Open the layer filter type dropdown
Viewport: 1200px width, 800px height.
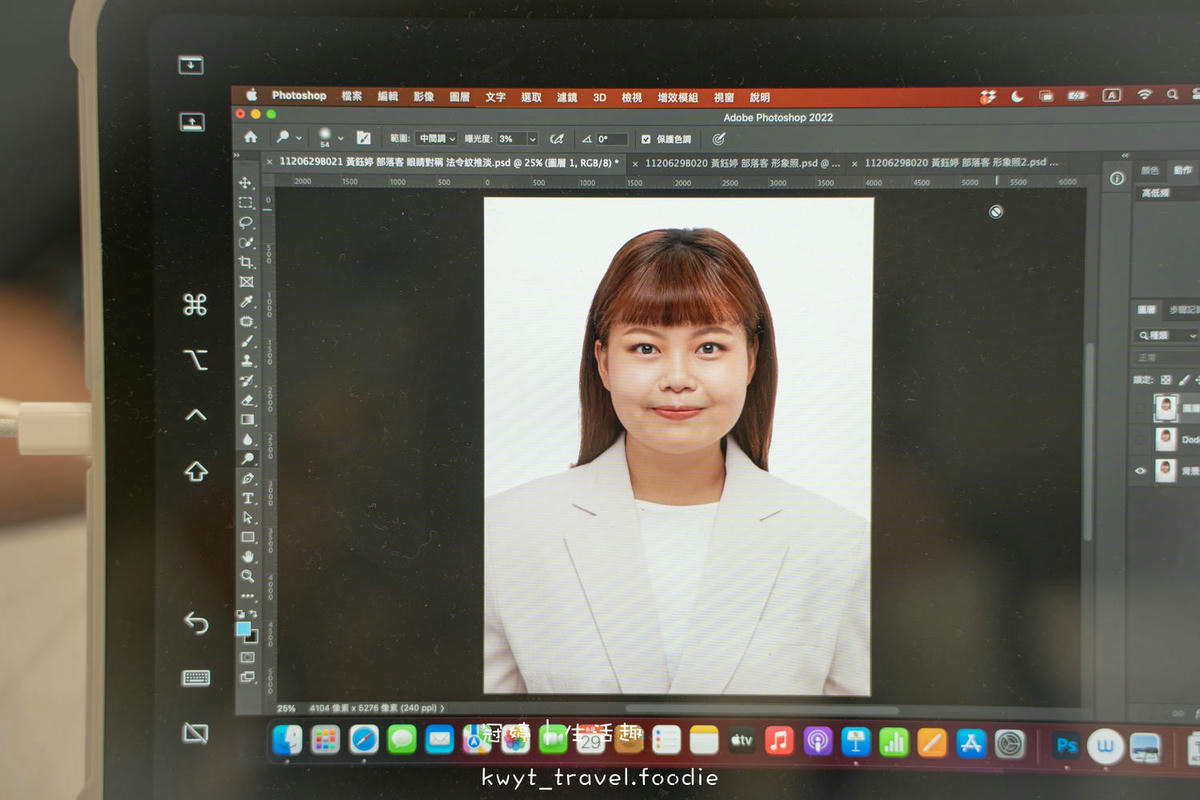(x=1166, y=336)
